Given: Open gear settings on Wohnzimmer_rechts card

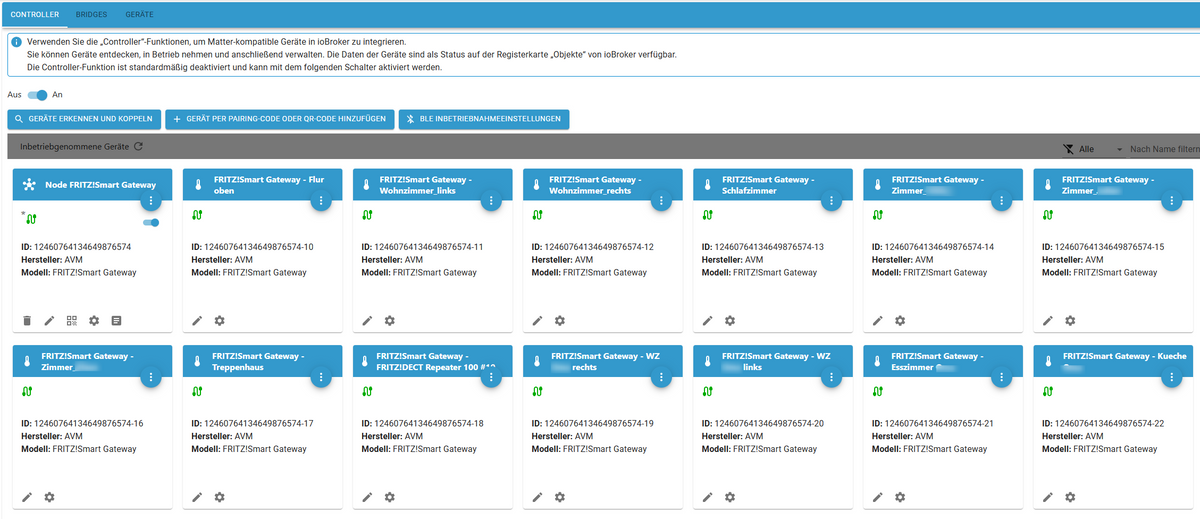Looking at the screenshot, I should (559, 320).
